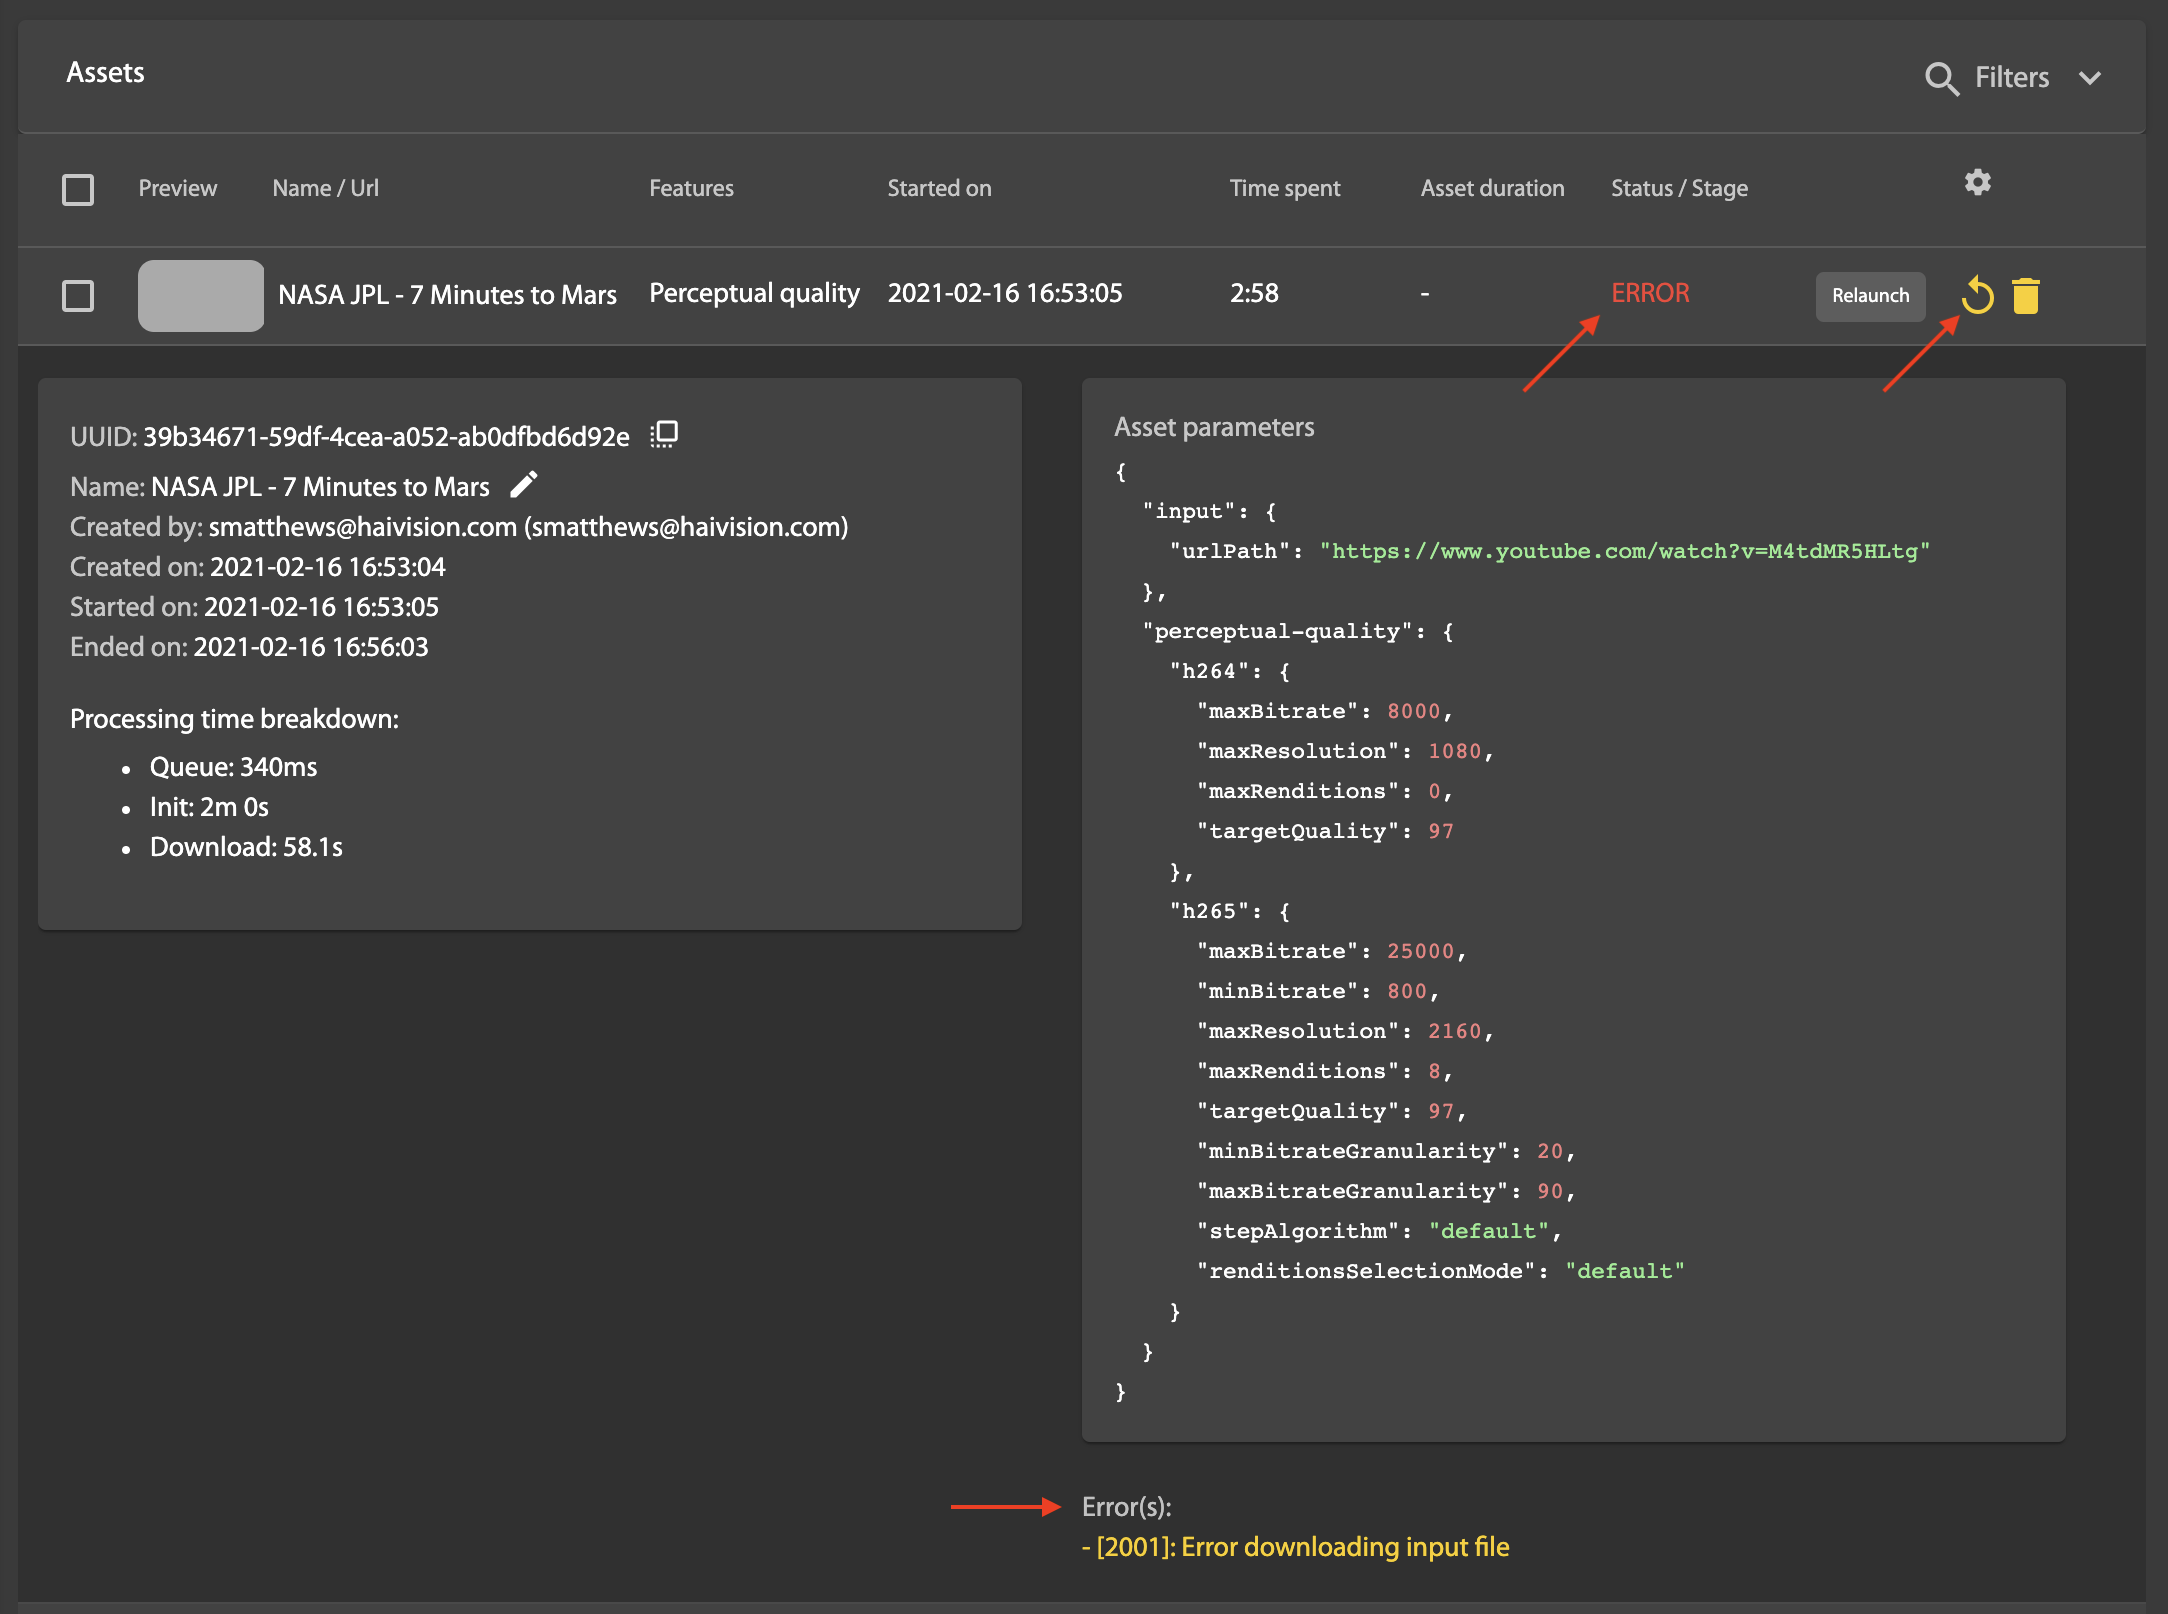Click the search magnifier icon
This screenshot has width=2168, height=1614.
click(1940, 78)
